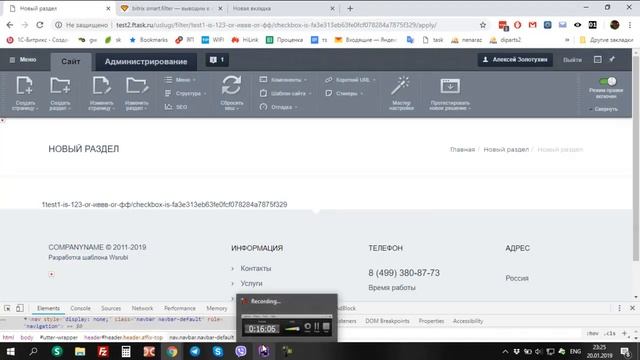The width and height of the screenshot is (640, 360).
Task: Reload the page in Chrome
Action: click(40, 25)
